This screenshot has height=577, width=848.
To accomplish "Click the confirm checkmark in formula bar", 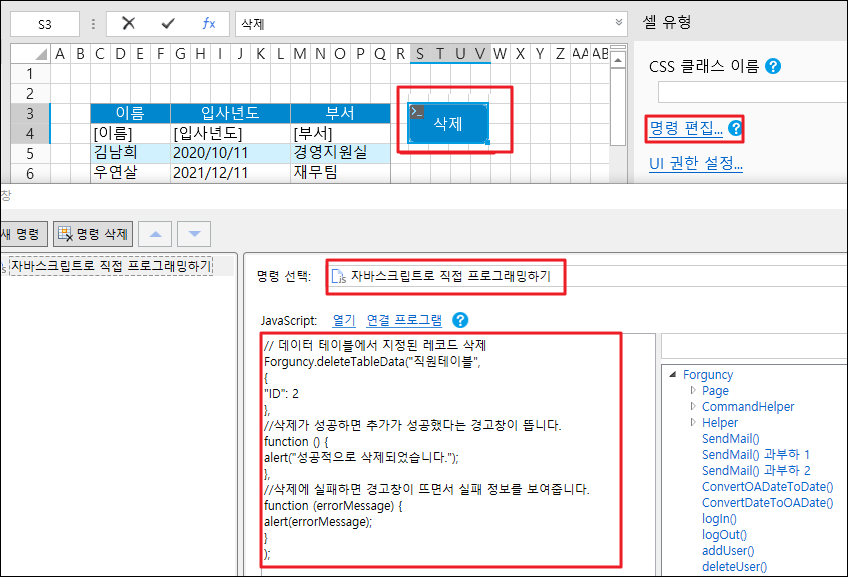I will click(x=167, y=23).
